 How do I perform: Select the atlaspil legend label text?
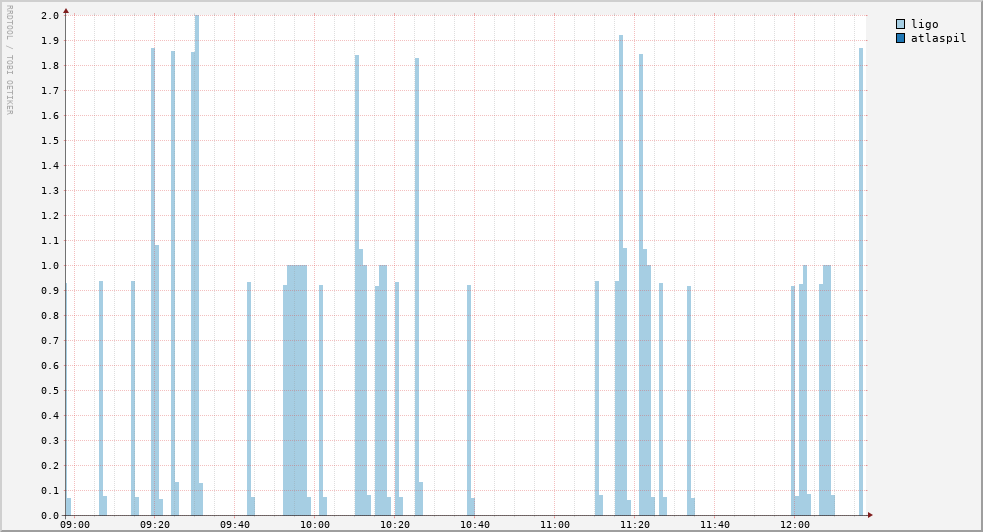click(x=938, y=38)
